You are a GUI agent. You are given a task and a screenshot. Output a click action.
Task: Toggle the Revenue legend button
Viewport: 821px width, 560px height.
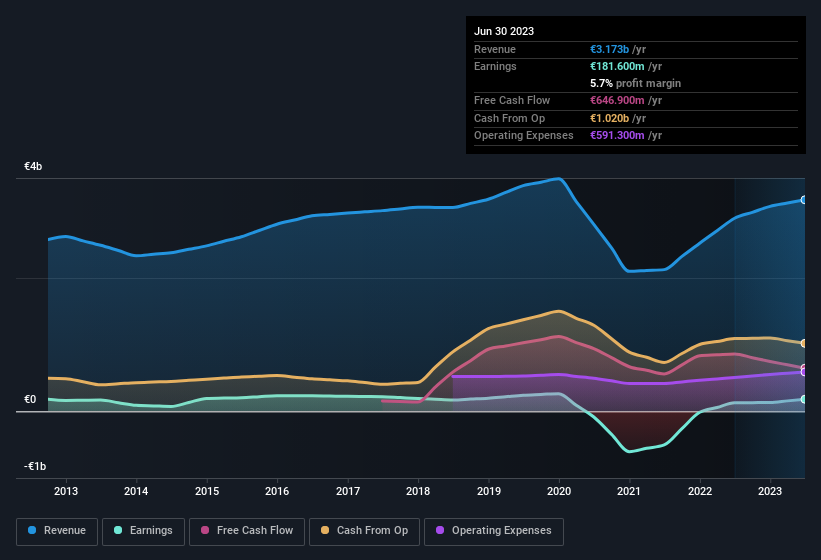coord(57,532)
